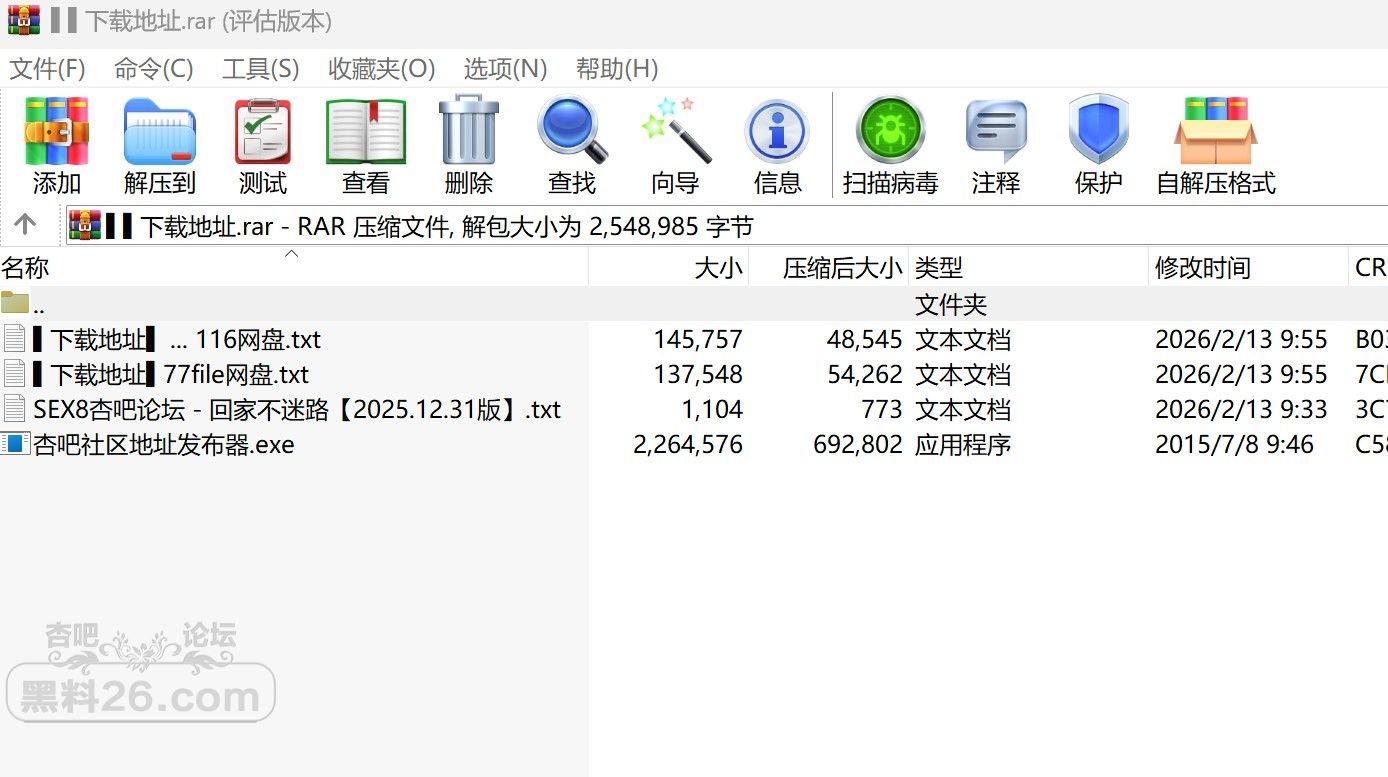This screenshot has width=1388, height=777.
Task: Click the WinRAR icon in the title bar
Action: 23,20
